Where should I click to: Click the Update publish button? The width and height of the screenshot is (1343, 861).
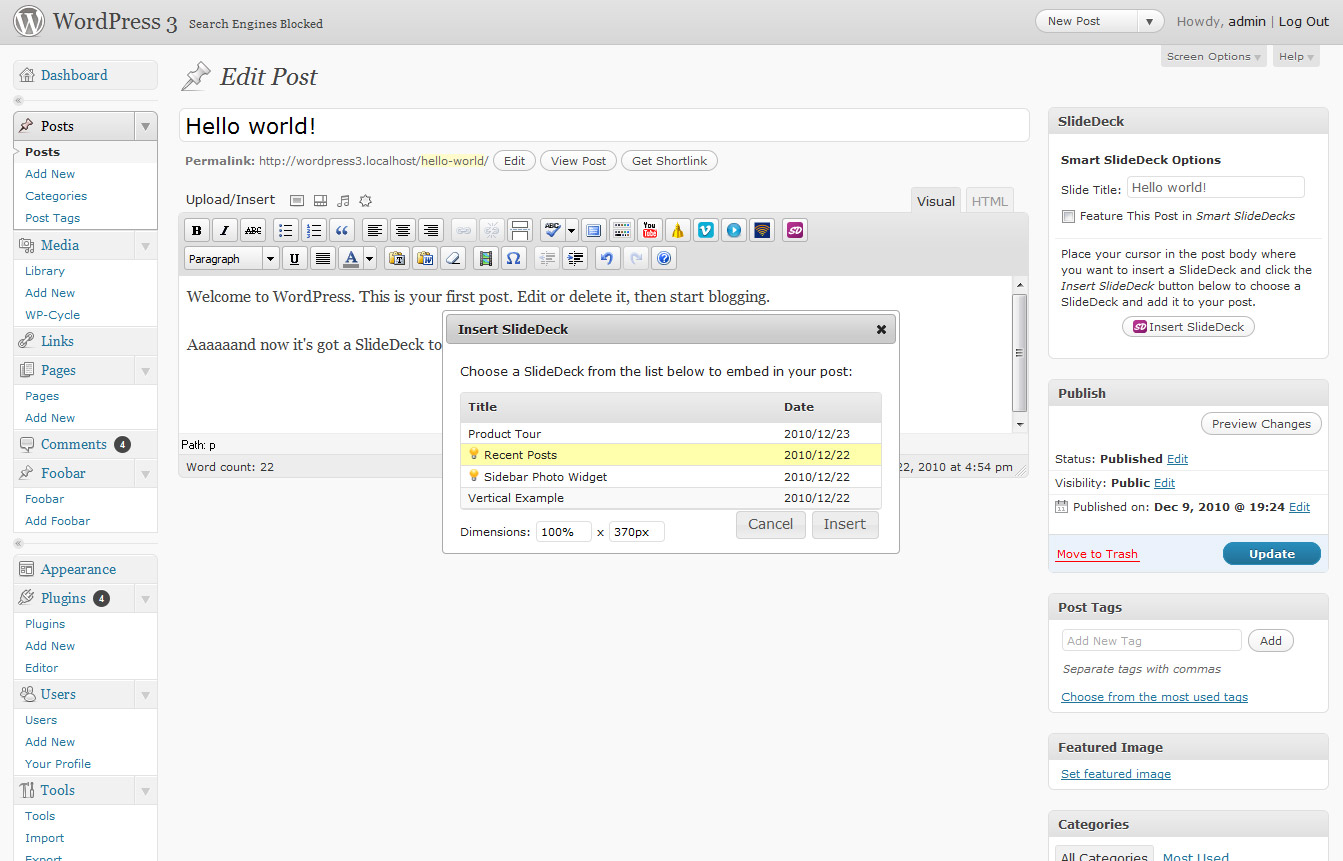click(x=1272, y=554)
